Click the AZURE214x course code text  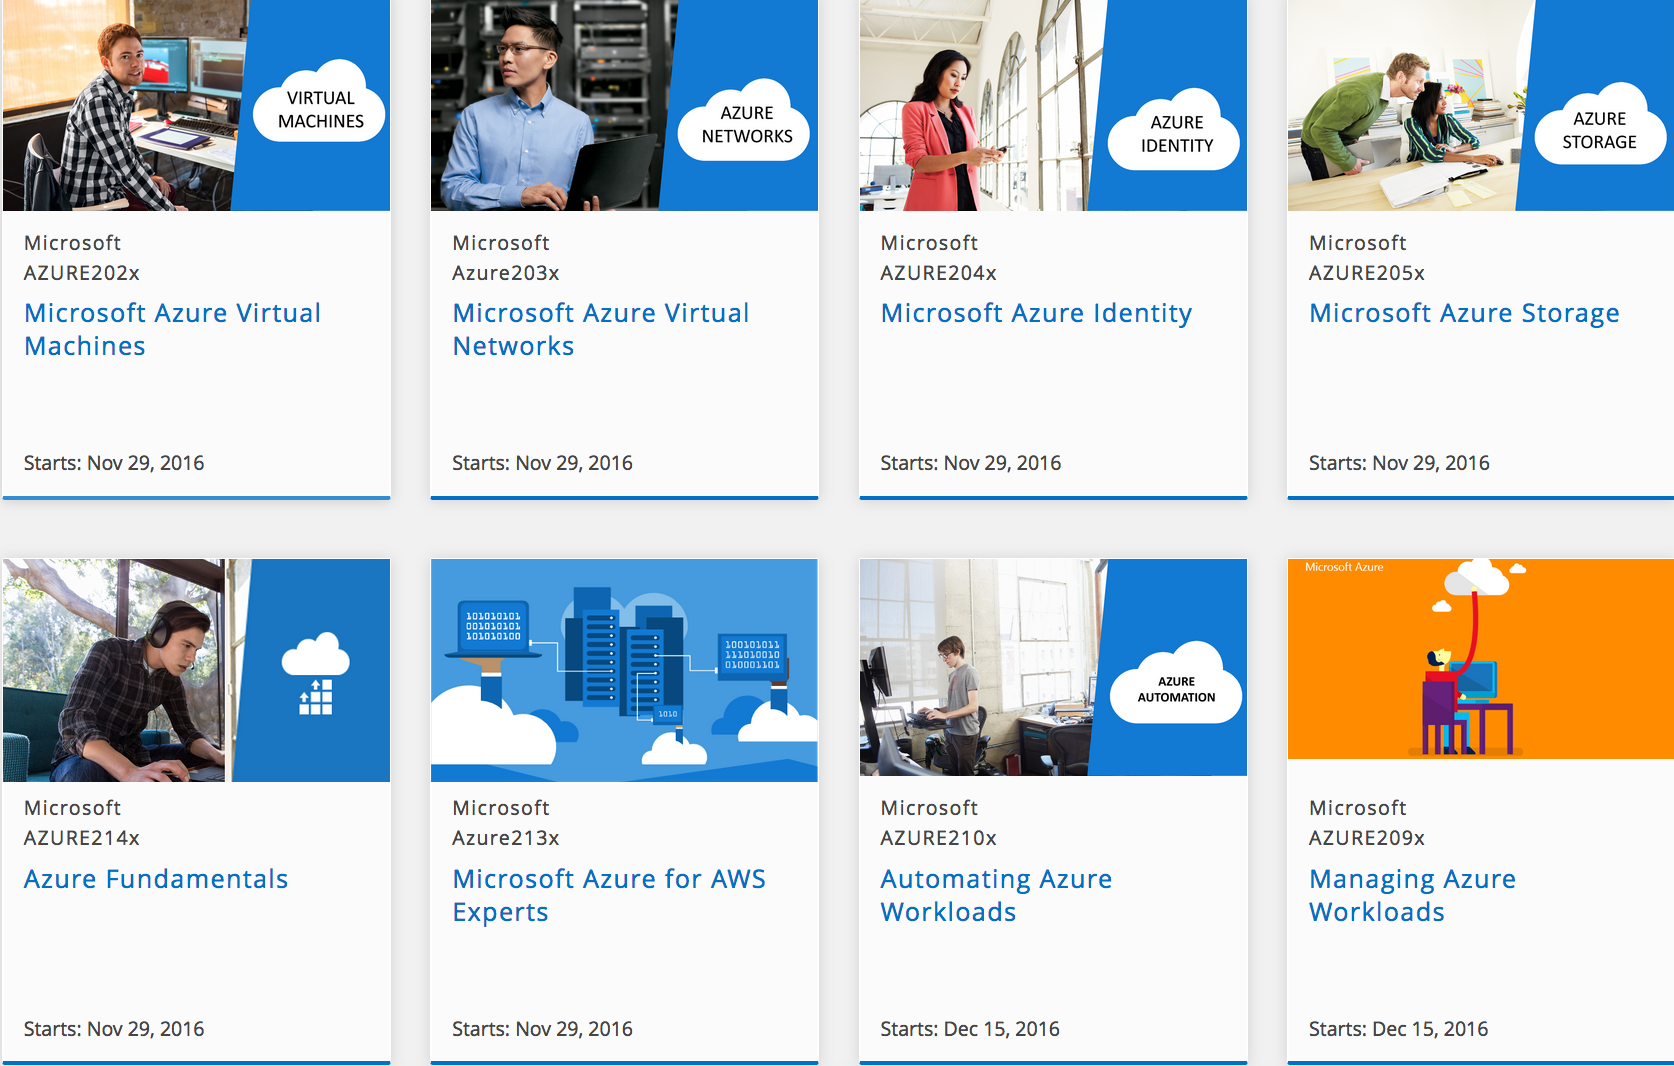(82, 838)
